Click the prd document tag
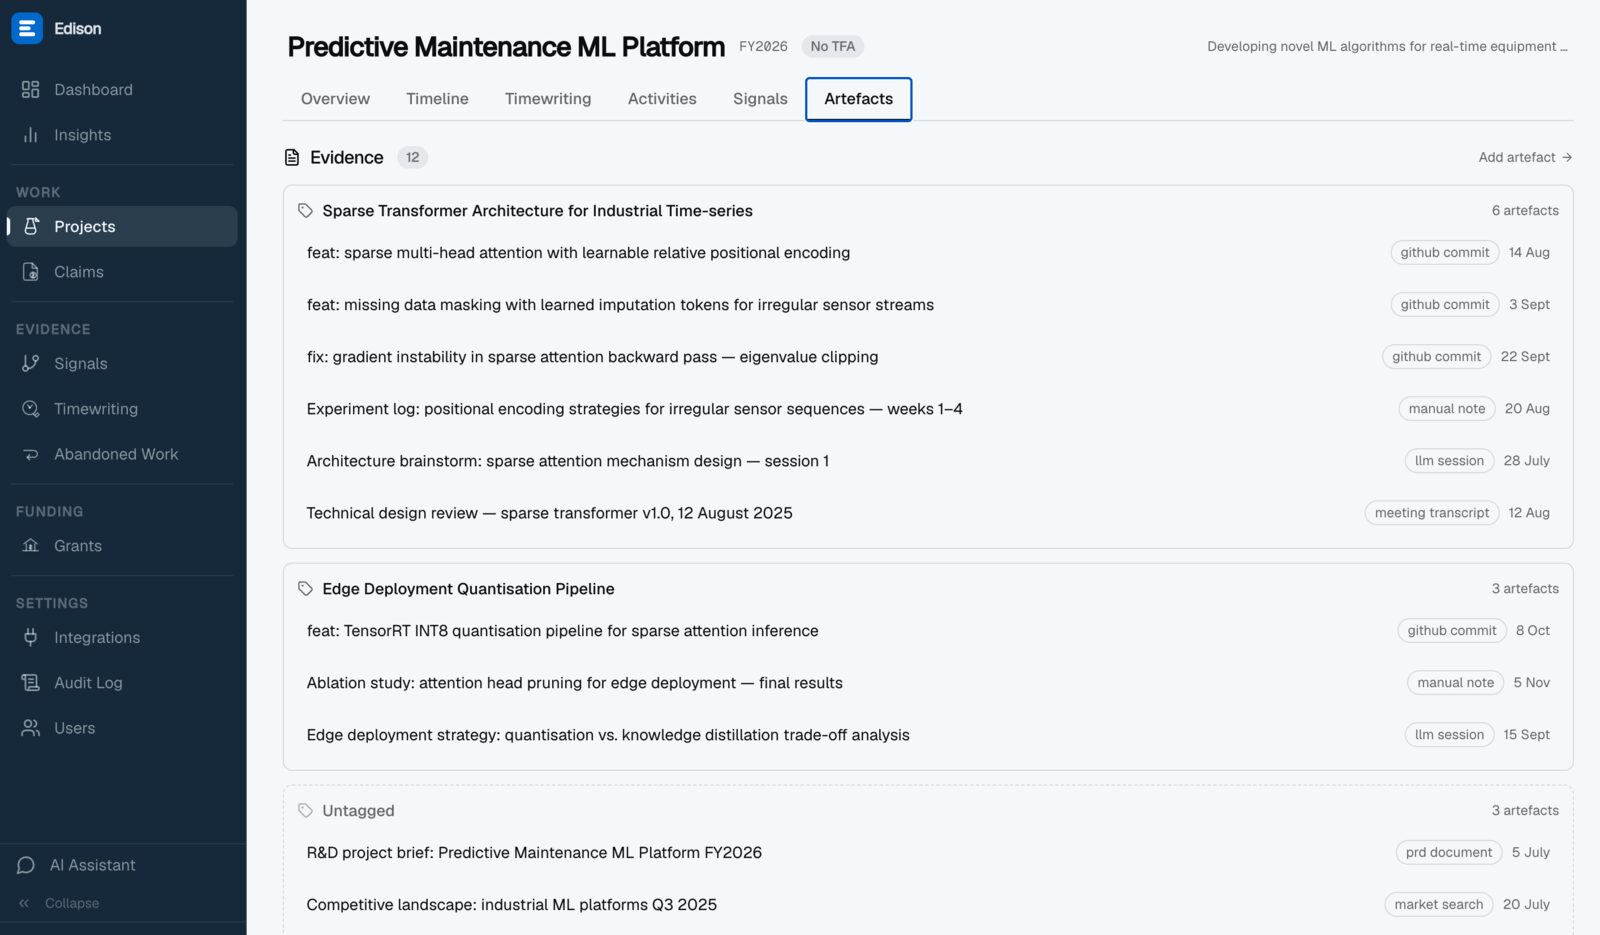Screen dimensions: 1600x935 click(1449, 853)
